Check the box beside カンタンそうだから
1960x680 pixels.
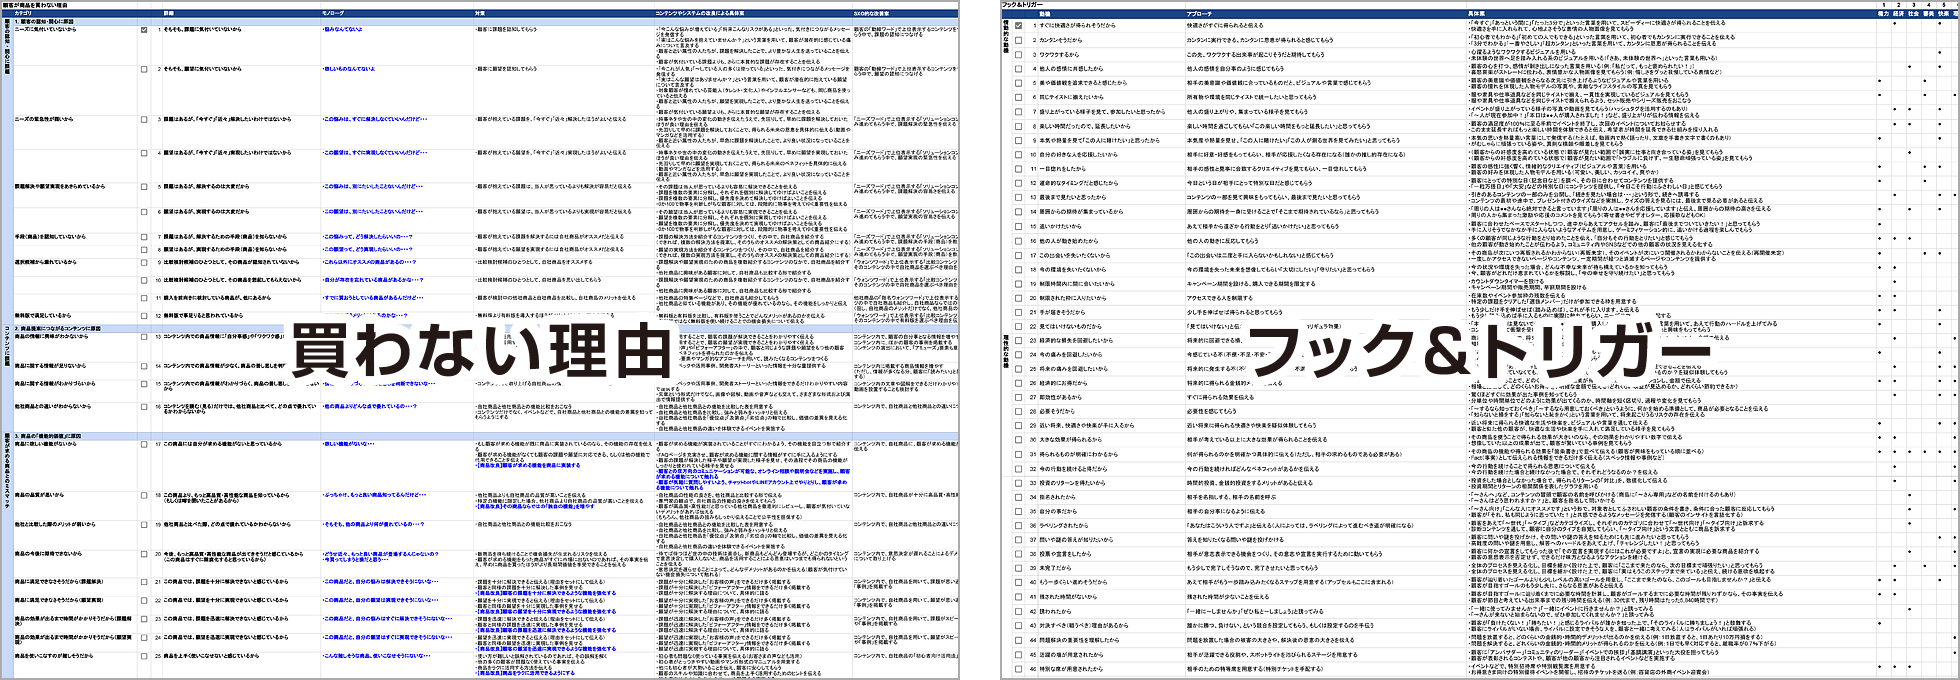click(x=1018, y=41)
